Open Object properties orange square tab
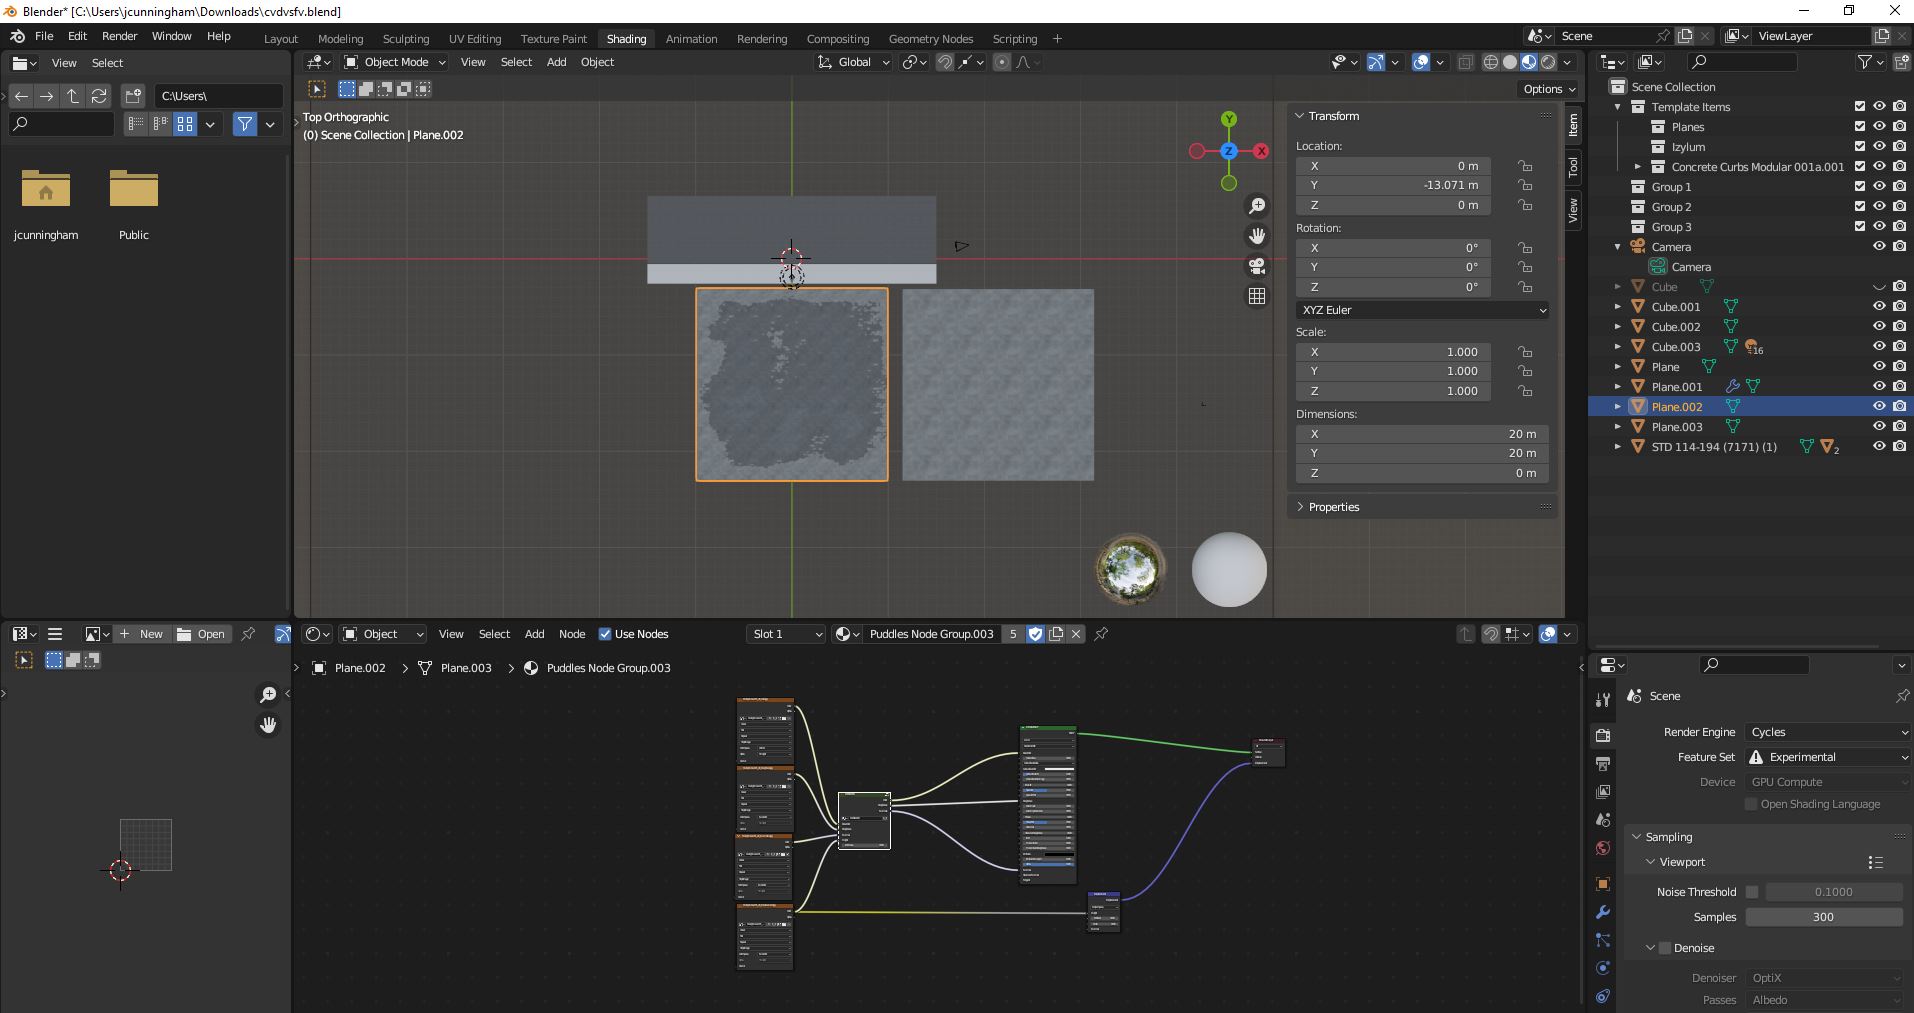The height and width of the screenshot is (1013, 1914). pos(1603,884)
